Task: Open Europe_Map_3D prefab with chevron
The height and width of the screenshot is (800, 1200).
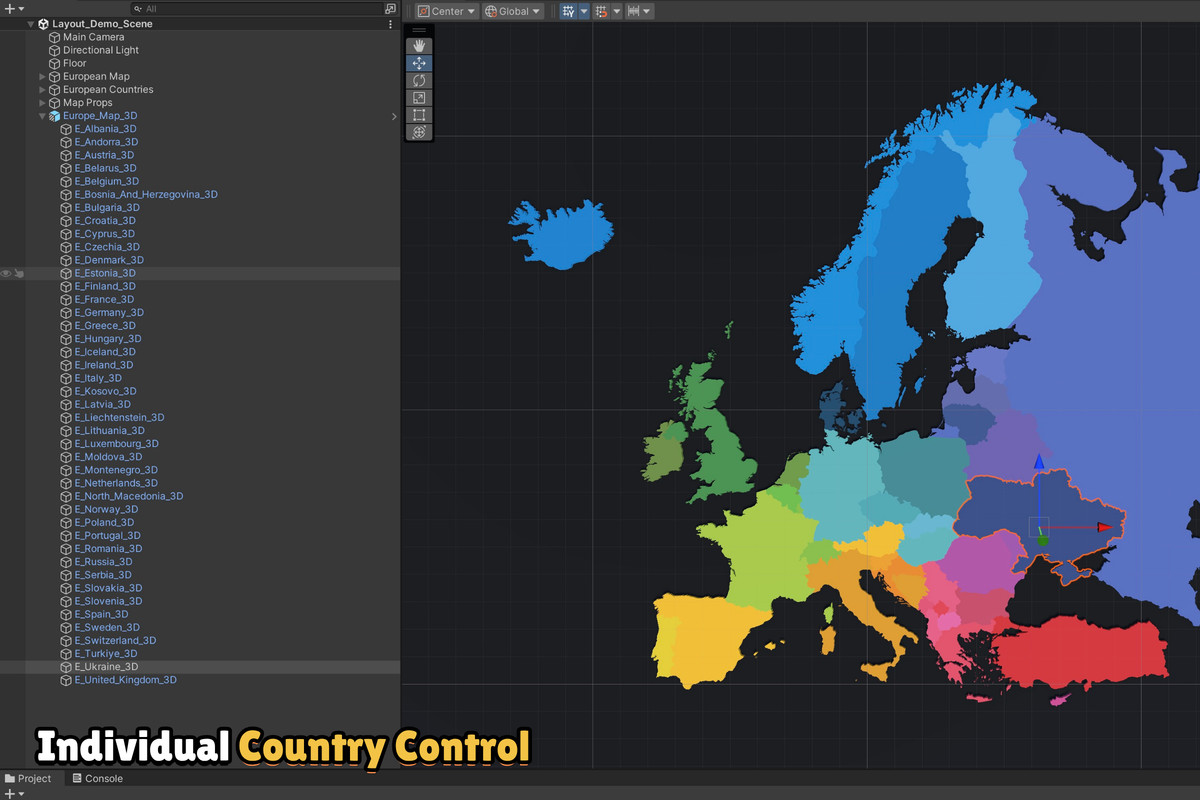Action: [393, 116]
